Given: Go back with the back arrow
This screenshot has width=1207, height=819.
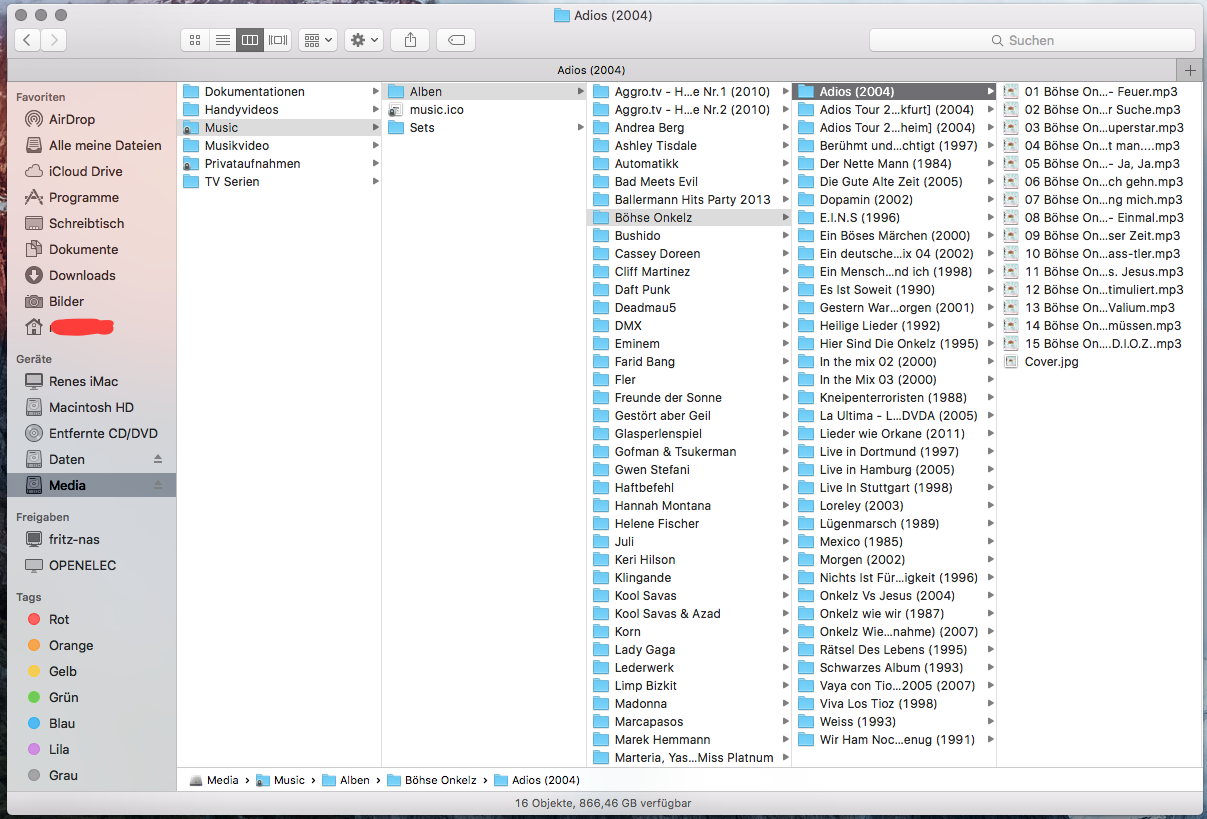Looking at the screenshot, I should click(28, 40).
